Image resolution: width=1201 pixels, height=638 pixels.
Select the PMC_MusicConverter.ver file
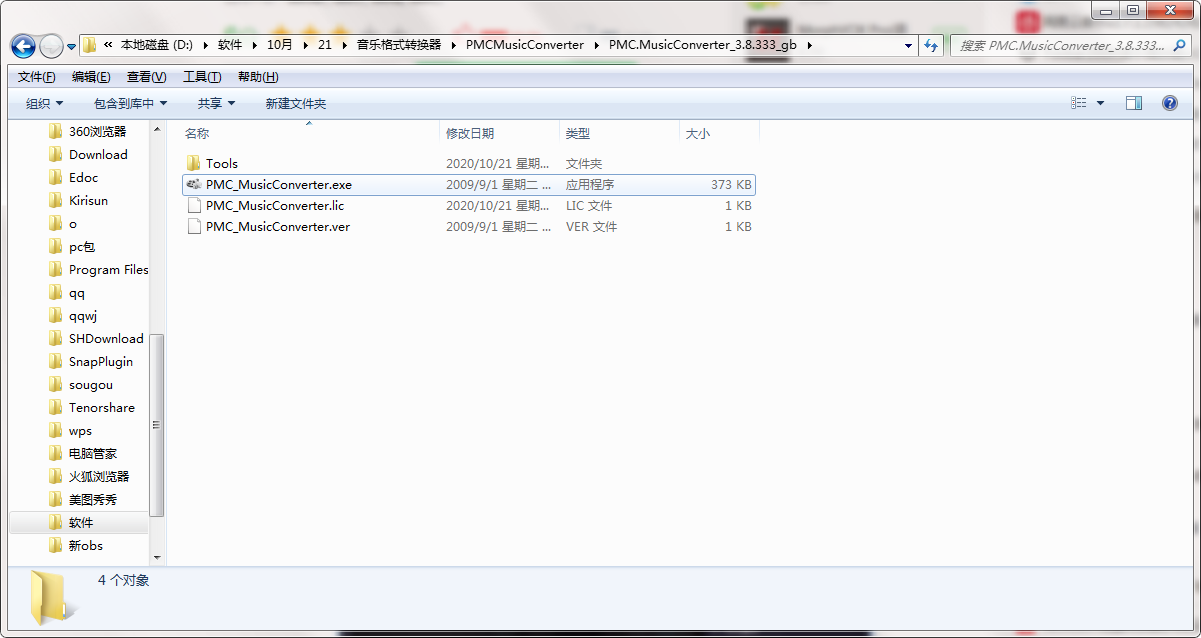pyautogui.click(x=277, y=227)
